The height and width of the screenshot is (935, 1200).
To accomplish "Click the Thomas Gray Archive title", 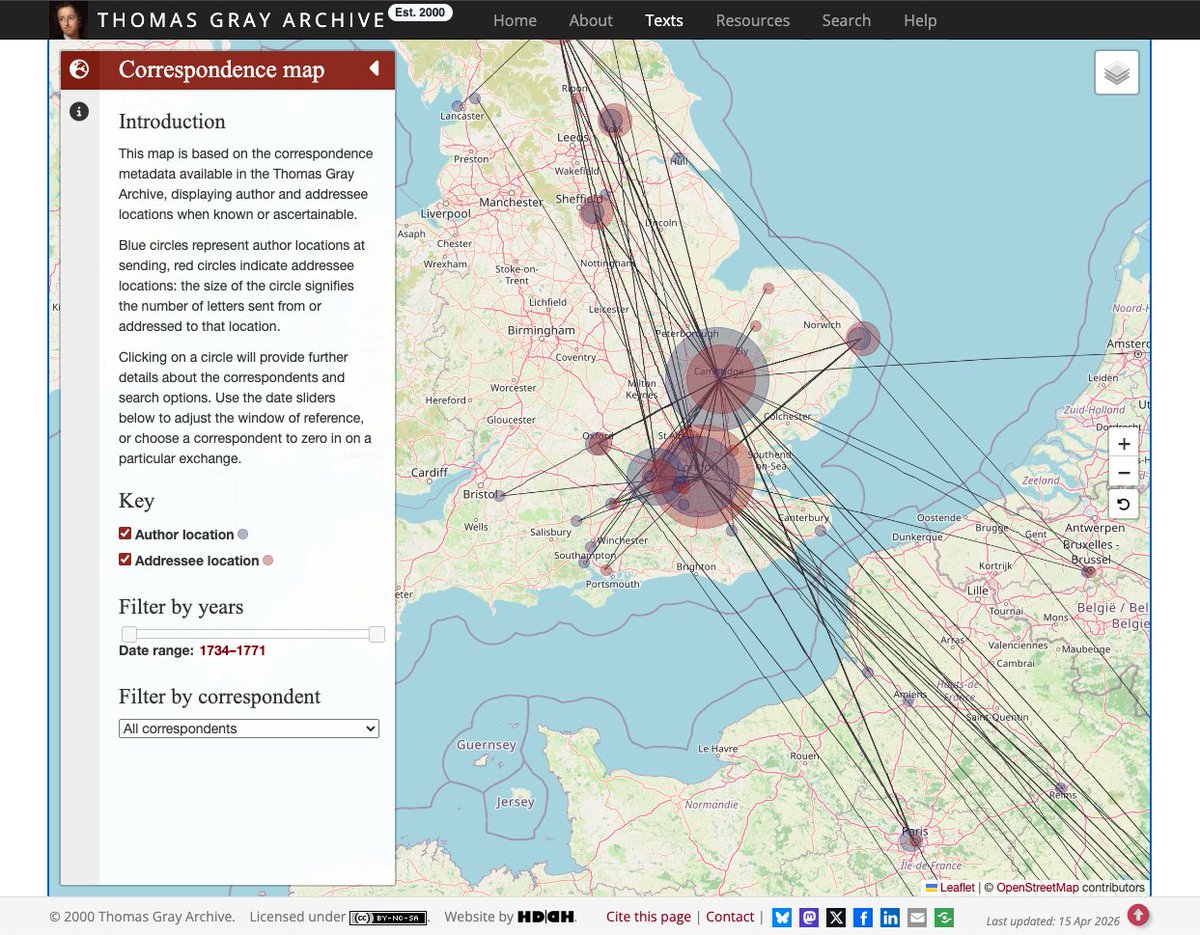I will tap(241, 20).
